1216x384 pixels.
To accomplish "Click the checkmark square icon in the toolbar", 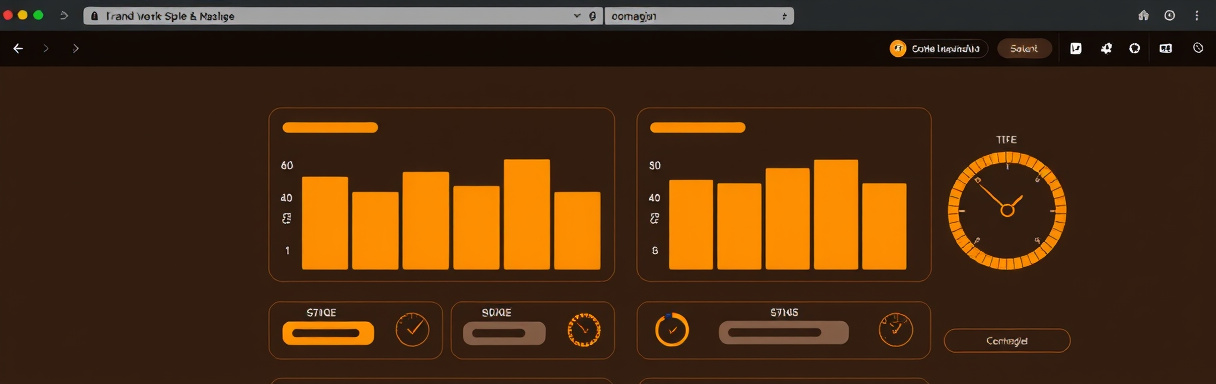I will pos(1076,48).
